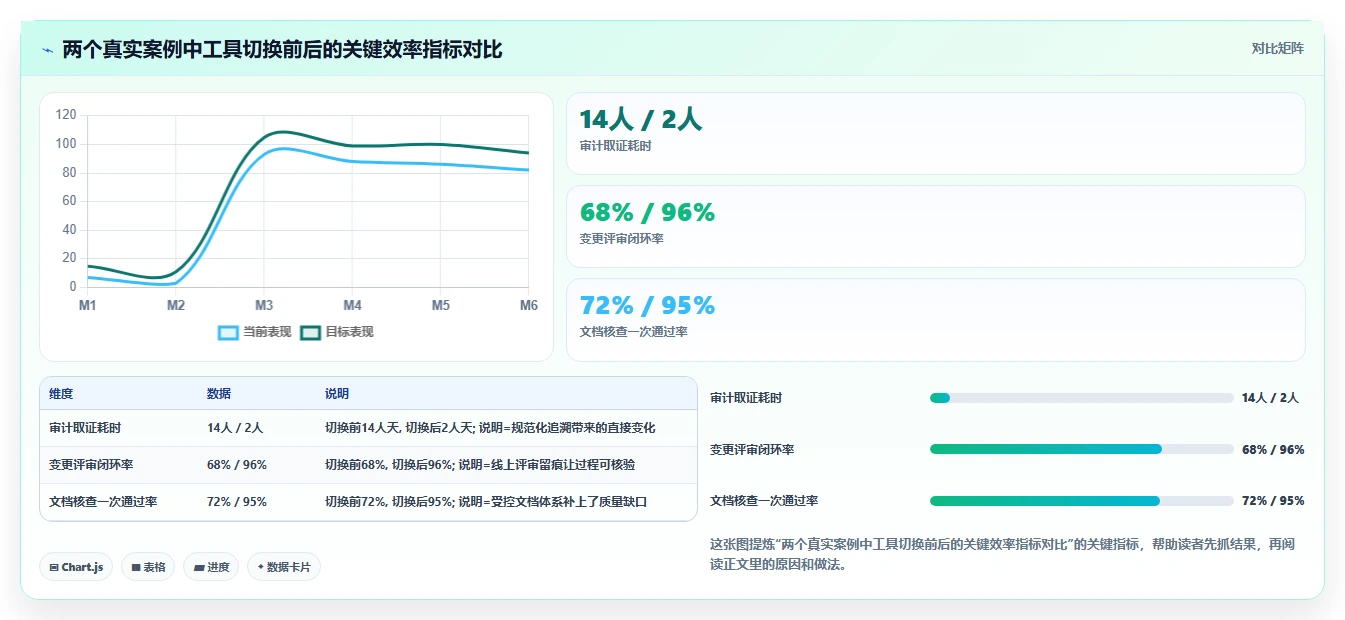This screenshot has height=620, width=1345.
Task: Click the table data cell 72% / 95%
Action: pyautogui.click(x=237, y=502)
